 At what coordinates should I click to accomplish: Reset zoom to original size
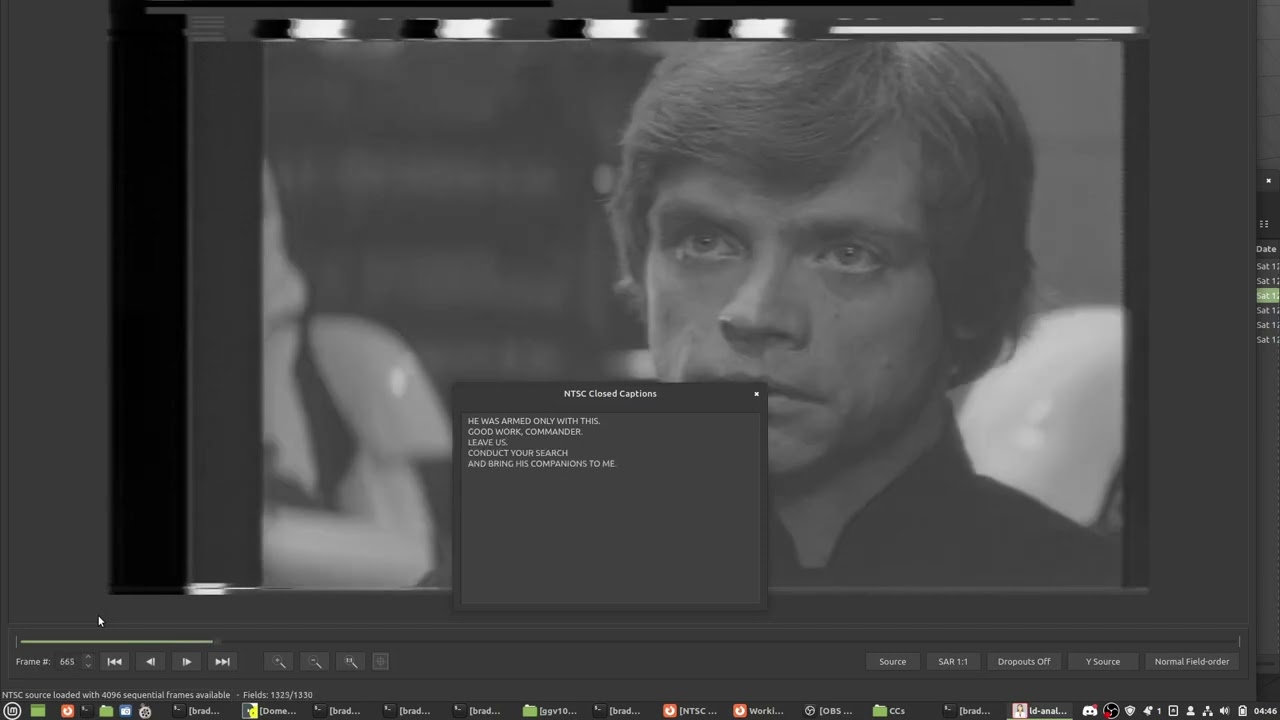(x=351, y=661)
